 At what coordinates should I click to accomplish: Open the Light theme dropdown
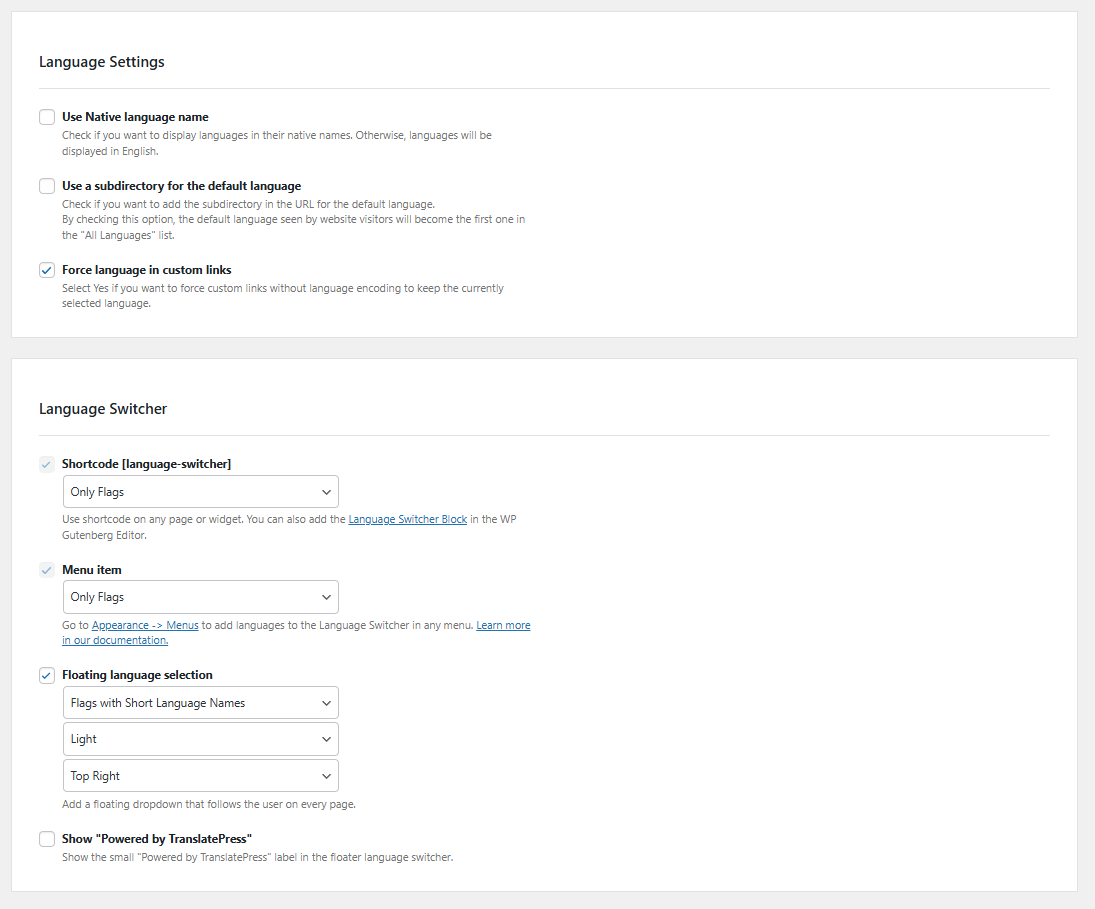tap(200, 739)
